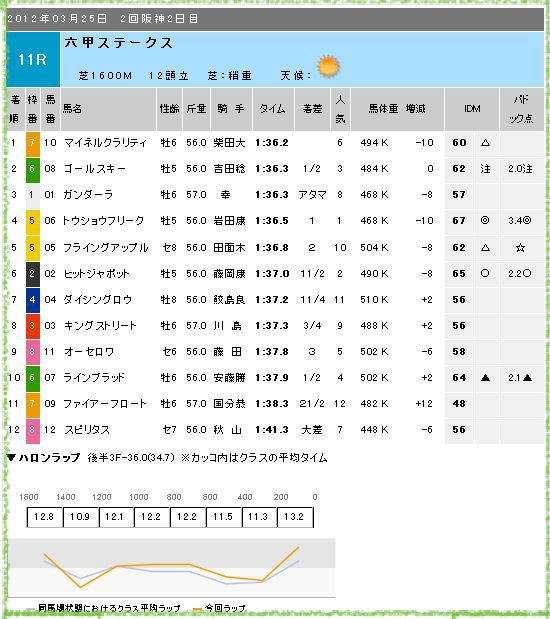Click the orange frame 7 cell for マイネルクラリティ
Viewport: 550px width, 619px height.
[33, 144]
